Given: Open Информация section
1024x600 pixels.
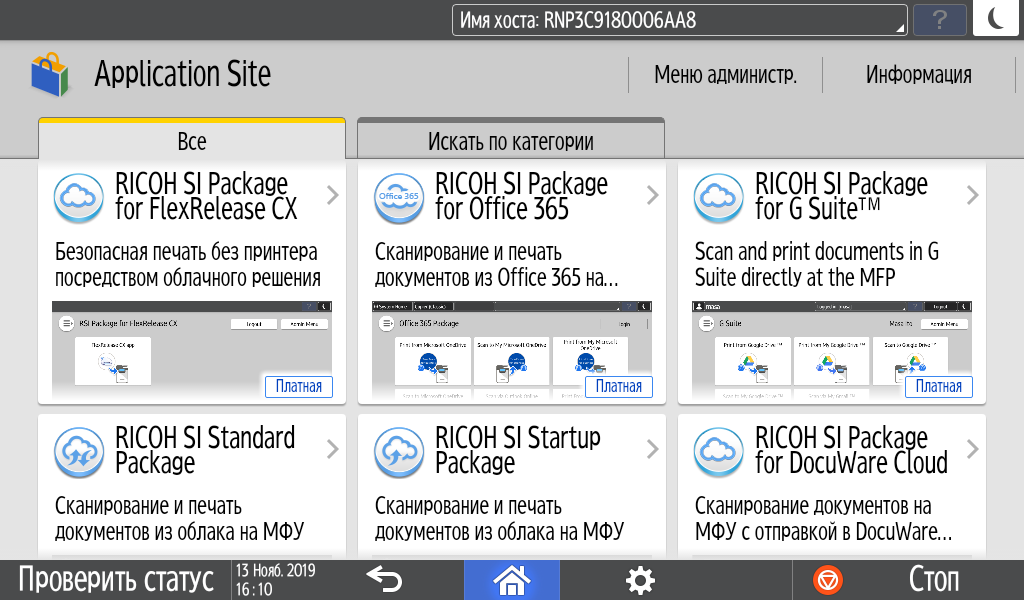Looking at the screenshot, I should click(x=919, y=74).
